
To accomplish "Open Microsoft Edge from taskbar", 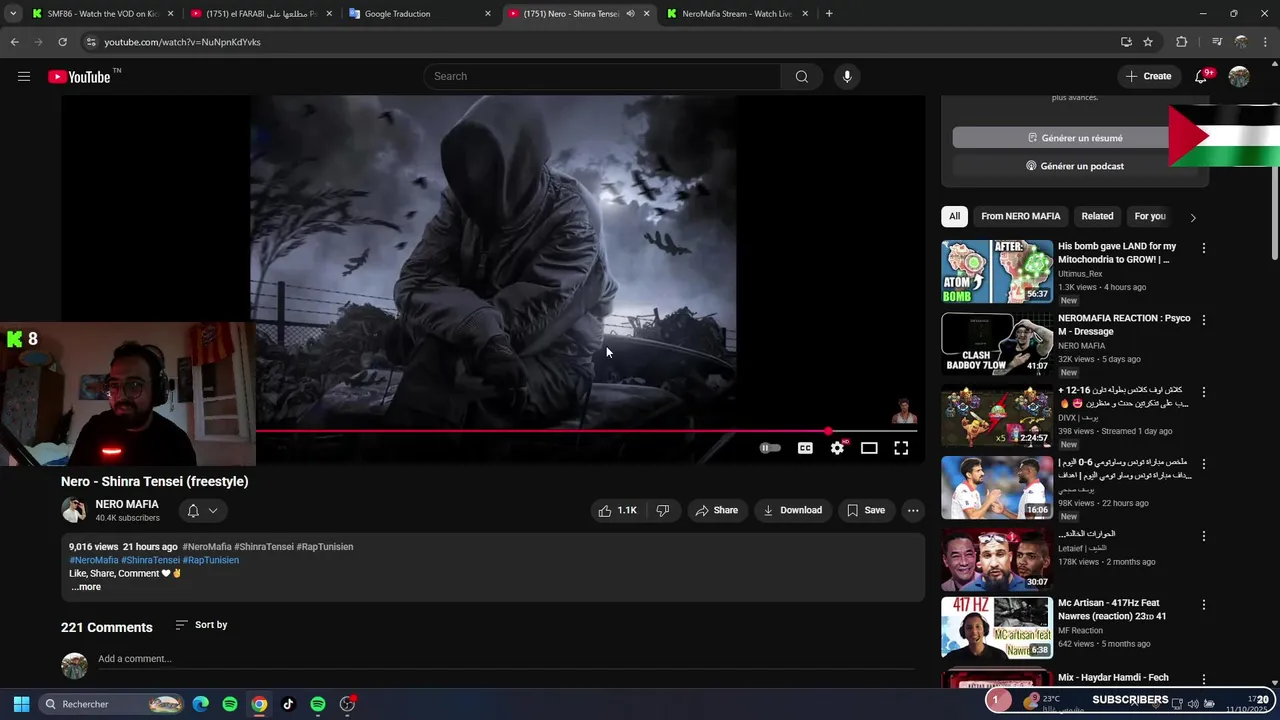I will coord(201,704).
